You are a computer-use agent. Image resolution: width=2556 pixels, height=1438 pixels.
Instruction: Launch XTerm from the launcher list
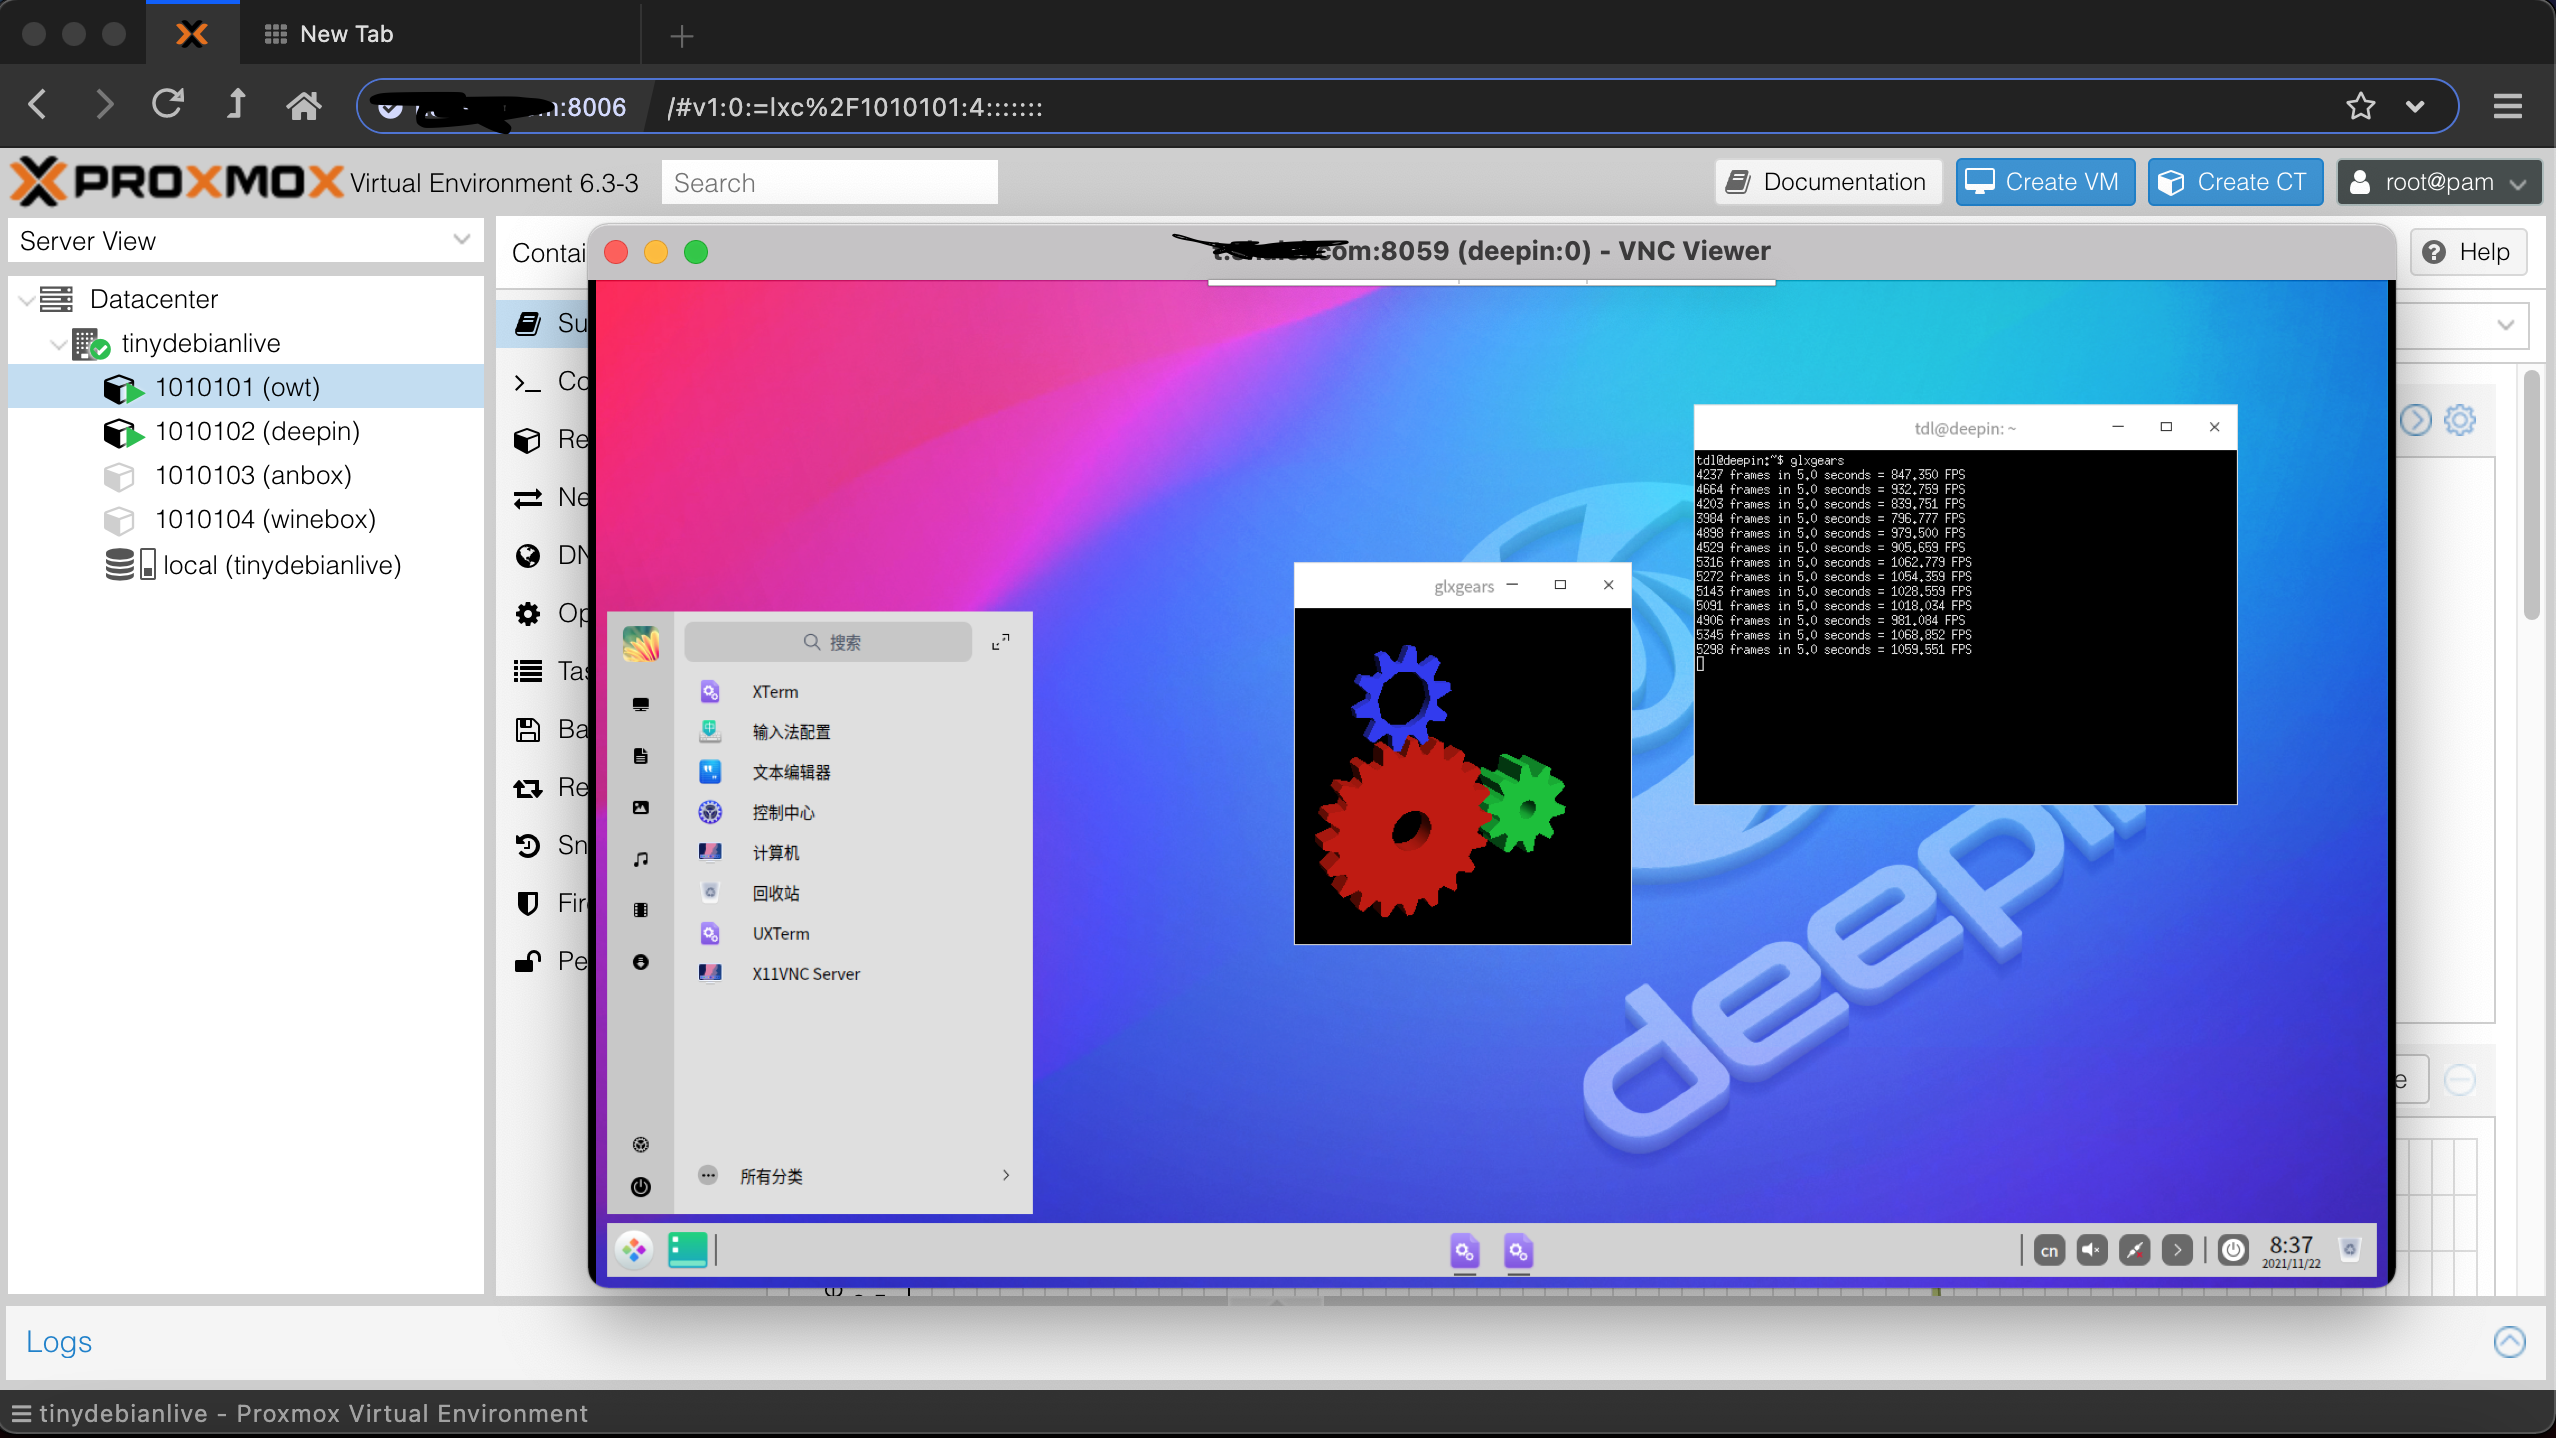coord(775,692)
